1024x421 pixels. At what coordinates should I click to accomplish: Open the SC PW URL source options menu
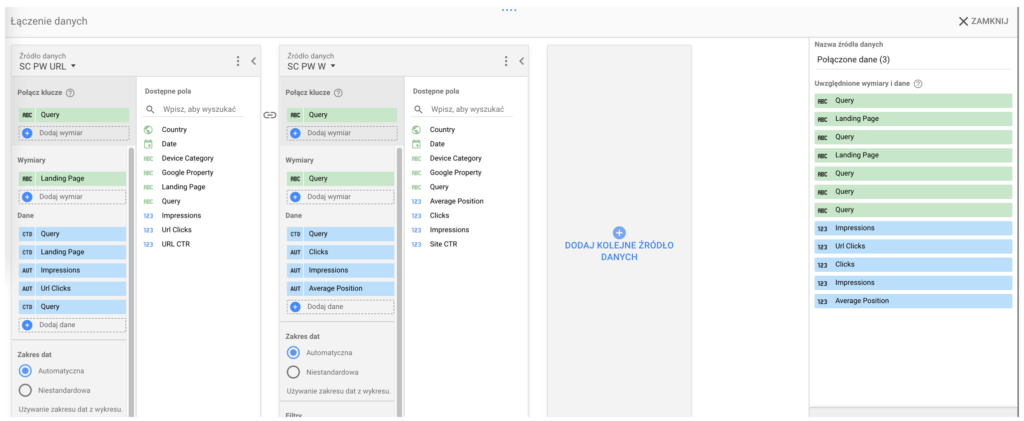[237, 61]
